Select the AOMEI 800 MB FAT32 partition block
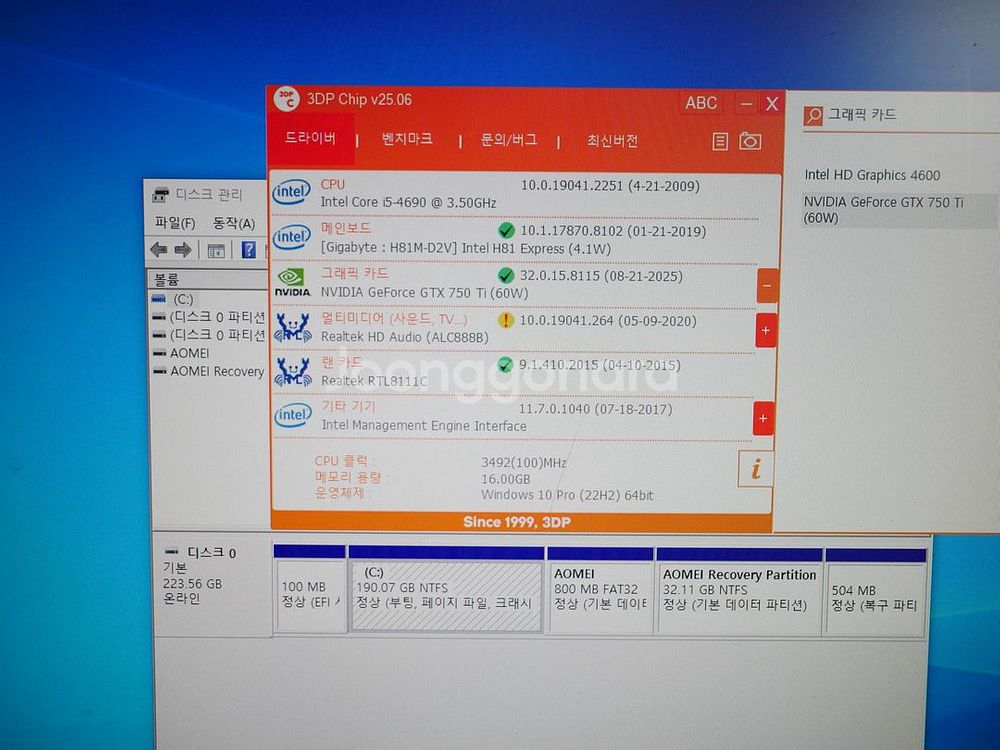 (x=600, y=591)
